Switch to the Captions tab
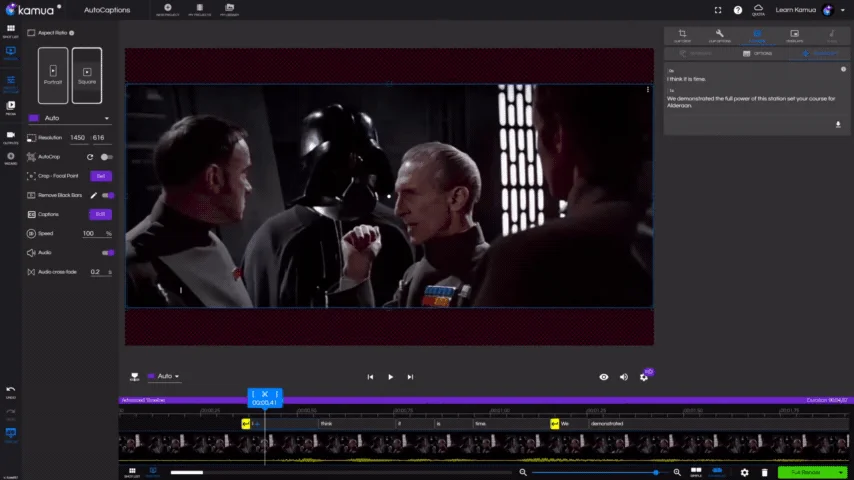The image size is (854, 480). (x=757, y=36)
